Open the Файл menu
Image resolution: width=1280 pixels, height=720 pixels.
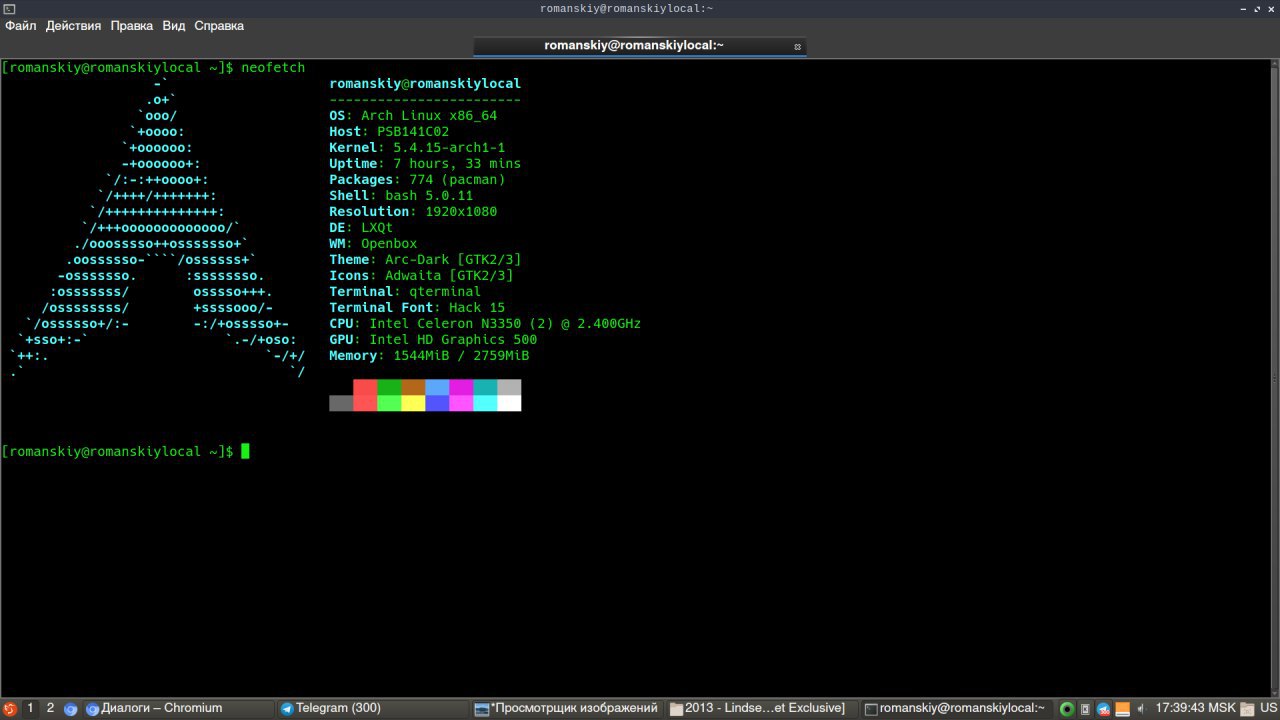(x=20, y=25)
